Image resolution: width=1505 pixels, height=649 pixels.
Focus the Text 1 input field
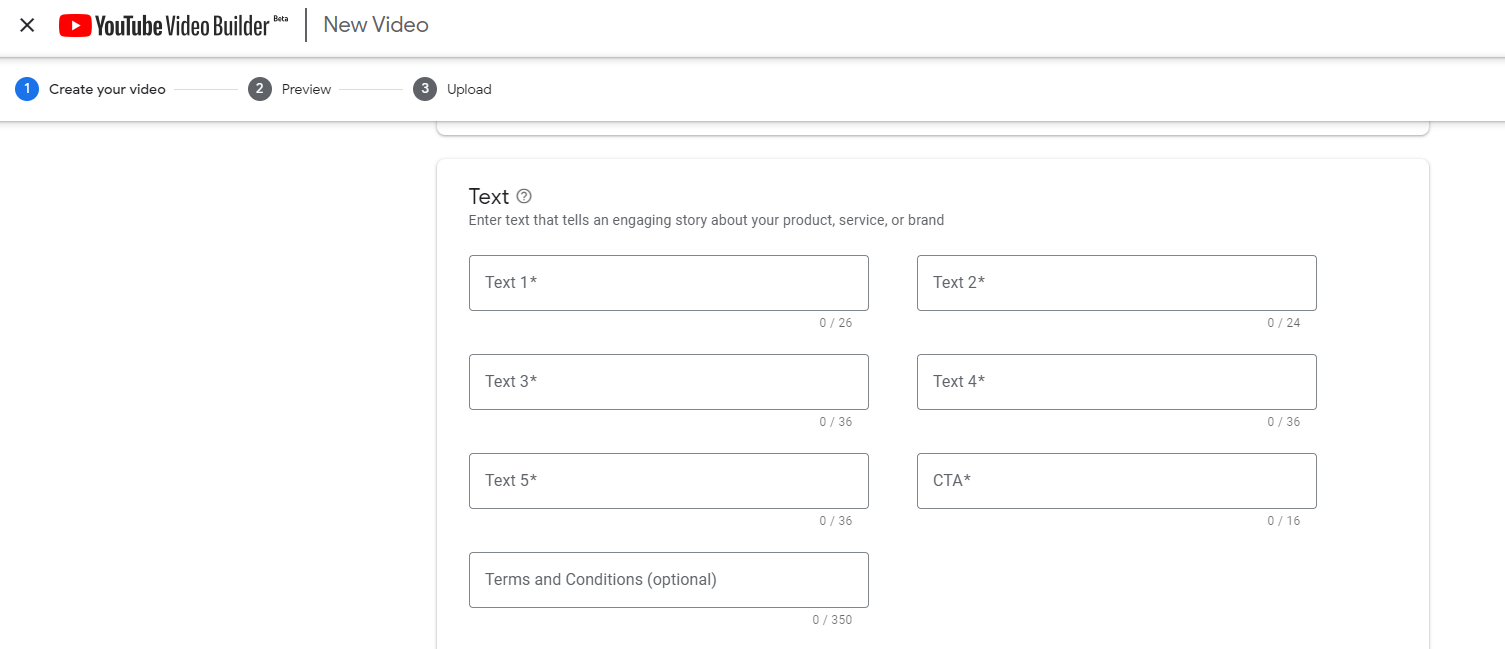(x=668, y=283)
